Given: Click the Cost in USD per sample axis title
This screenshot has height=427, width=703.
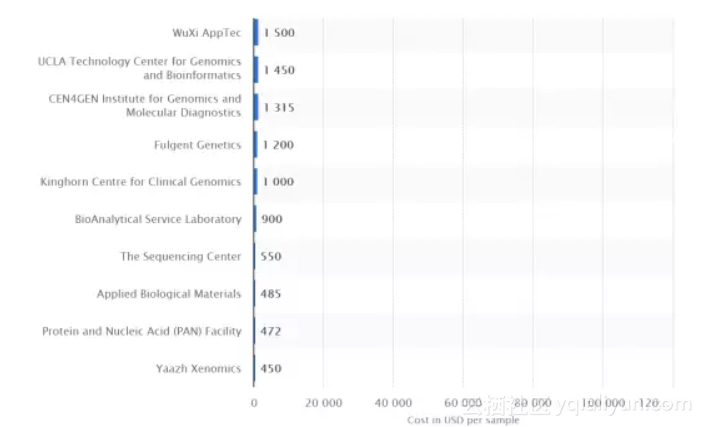Looking at the screenshot, I should click(x=463, y=420).
